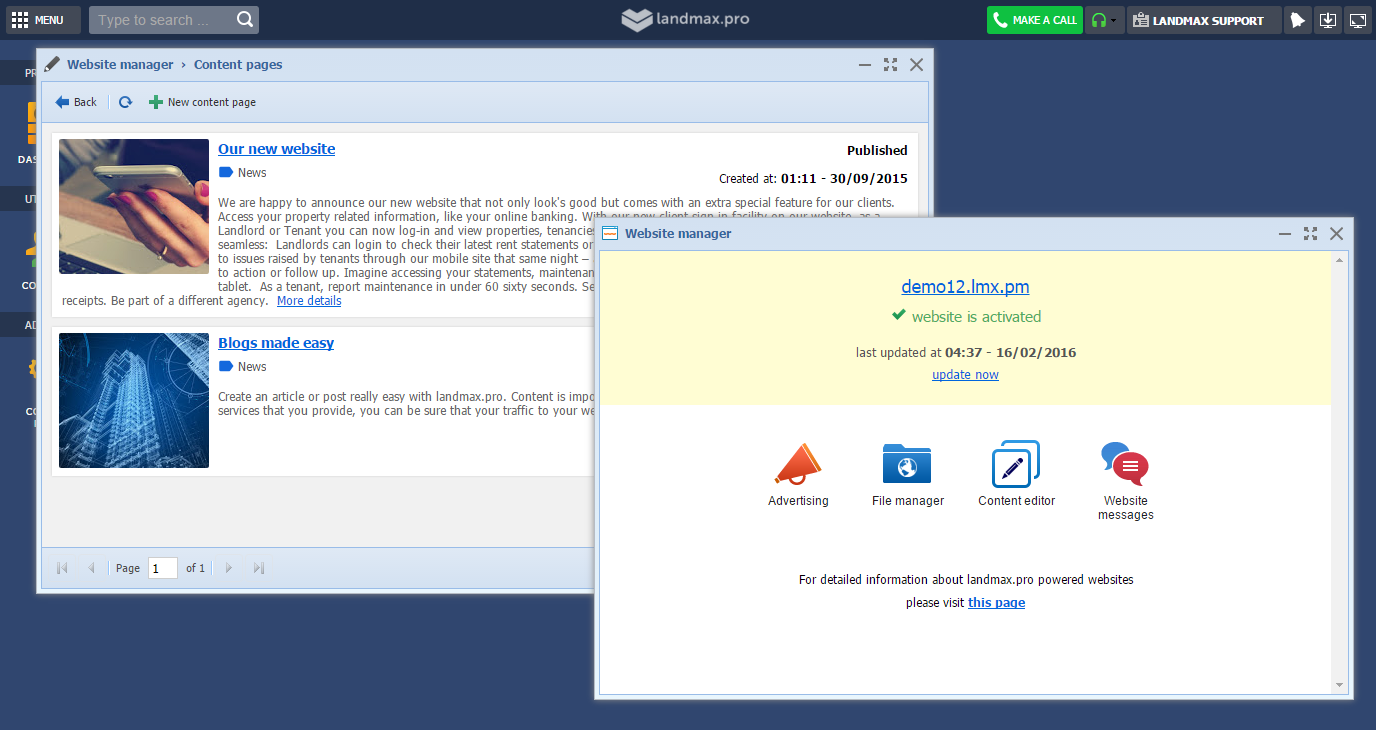Select the blue skyscraper thumbnail for Blogs made easy
This screenshot has height=730, width=1376.
(x=134, y=400)
